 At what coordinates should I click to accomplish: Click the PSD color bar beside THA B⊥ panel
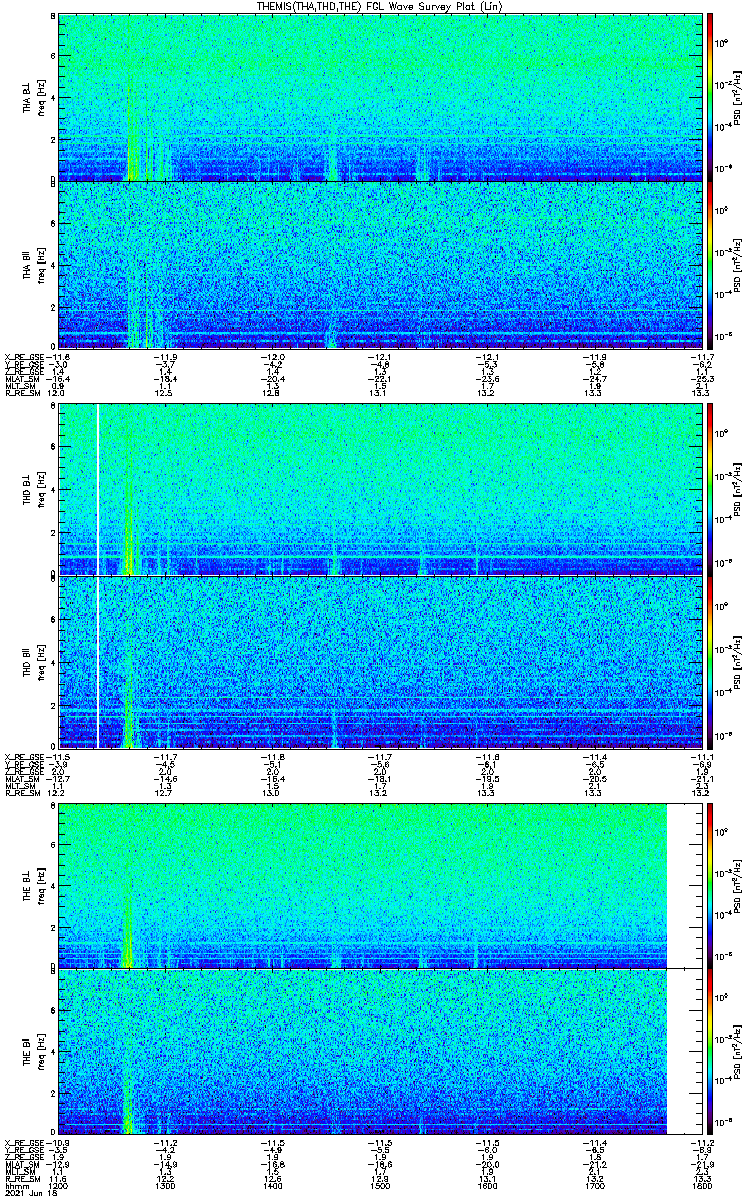pyautogui.click(x=709, y=97)
